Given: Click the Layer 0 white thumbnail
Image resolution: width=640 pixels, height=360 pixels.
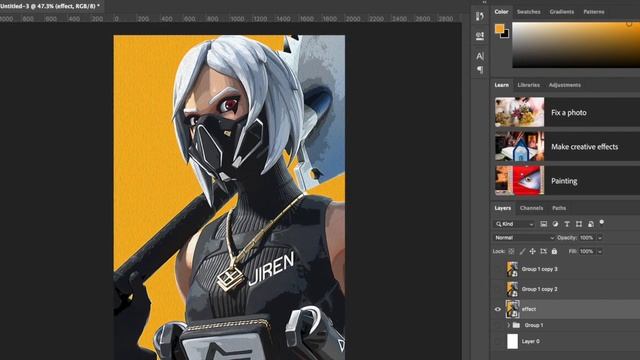Looking at the screenshot, I should 512,341.
